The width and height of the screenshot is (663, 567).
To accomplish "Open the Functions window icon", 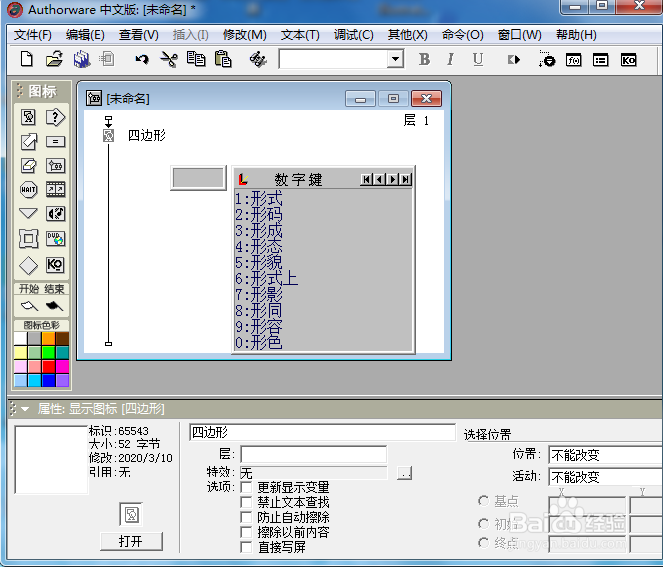I will 574,60.
